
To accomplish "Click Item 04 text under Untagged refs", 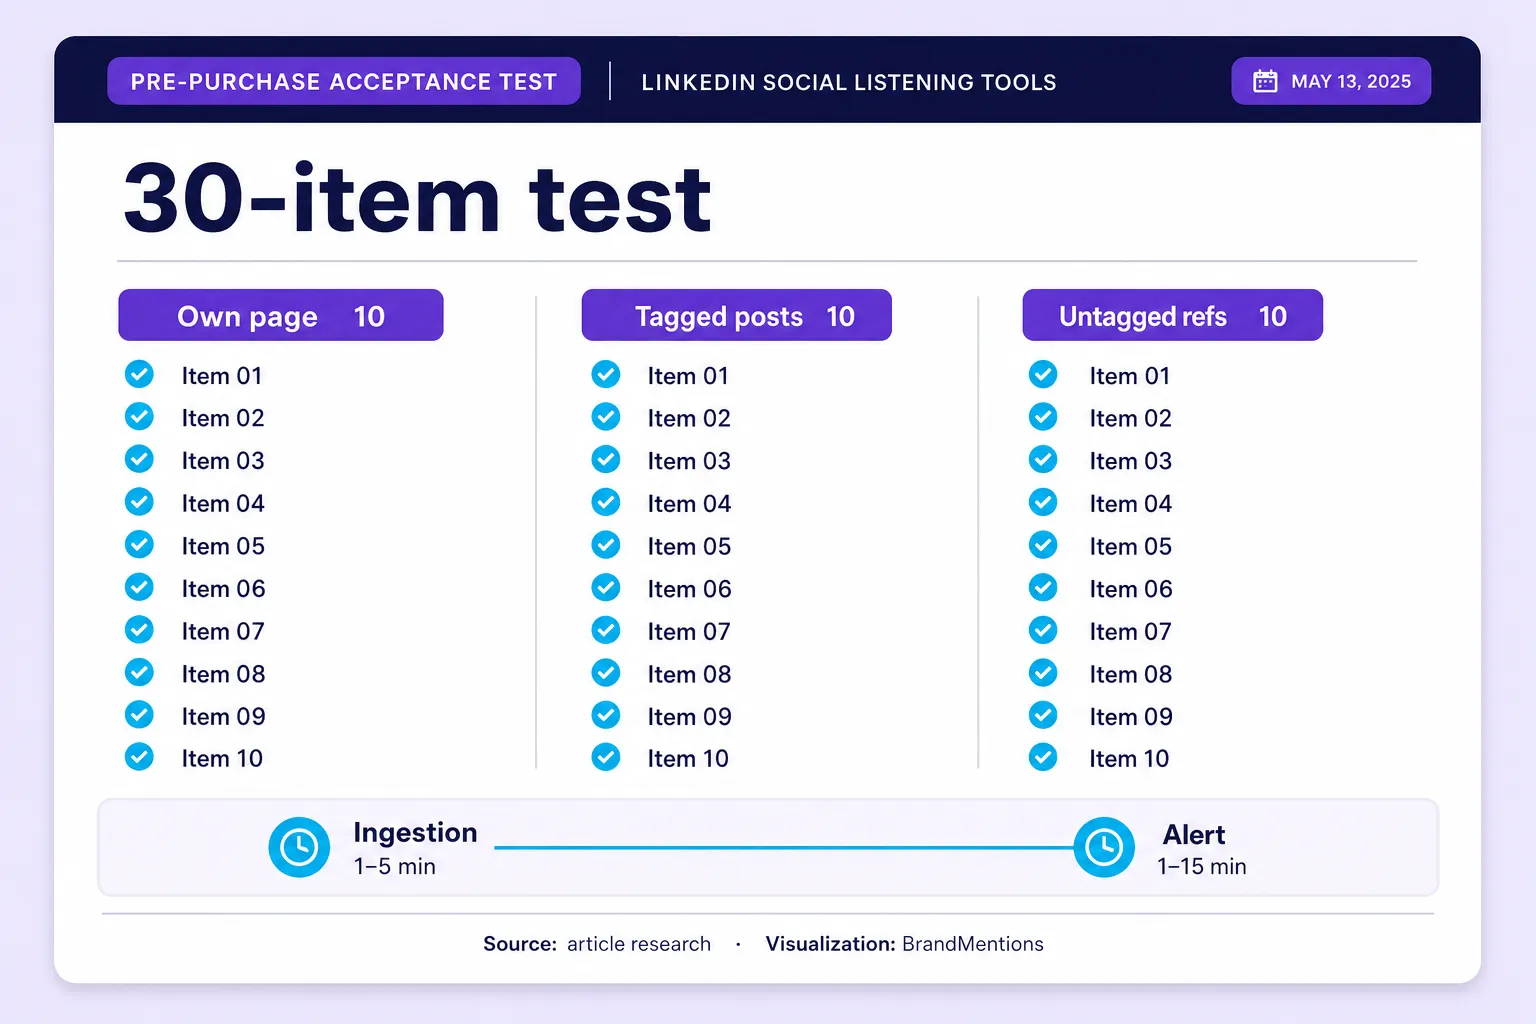I will (1131, 503).
